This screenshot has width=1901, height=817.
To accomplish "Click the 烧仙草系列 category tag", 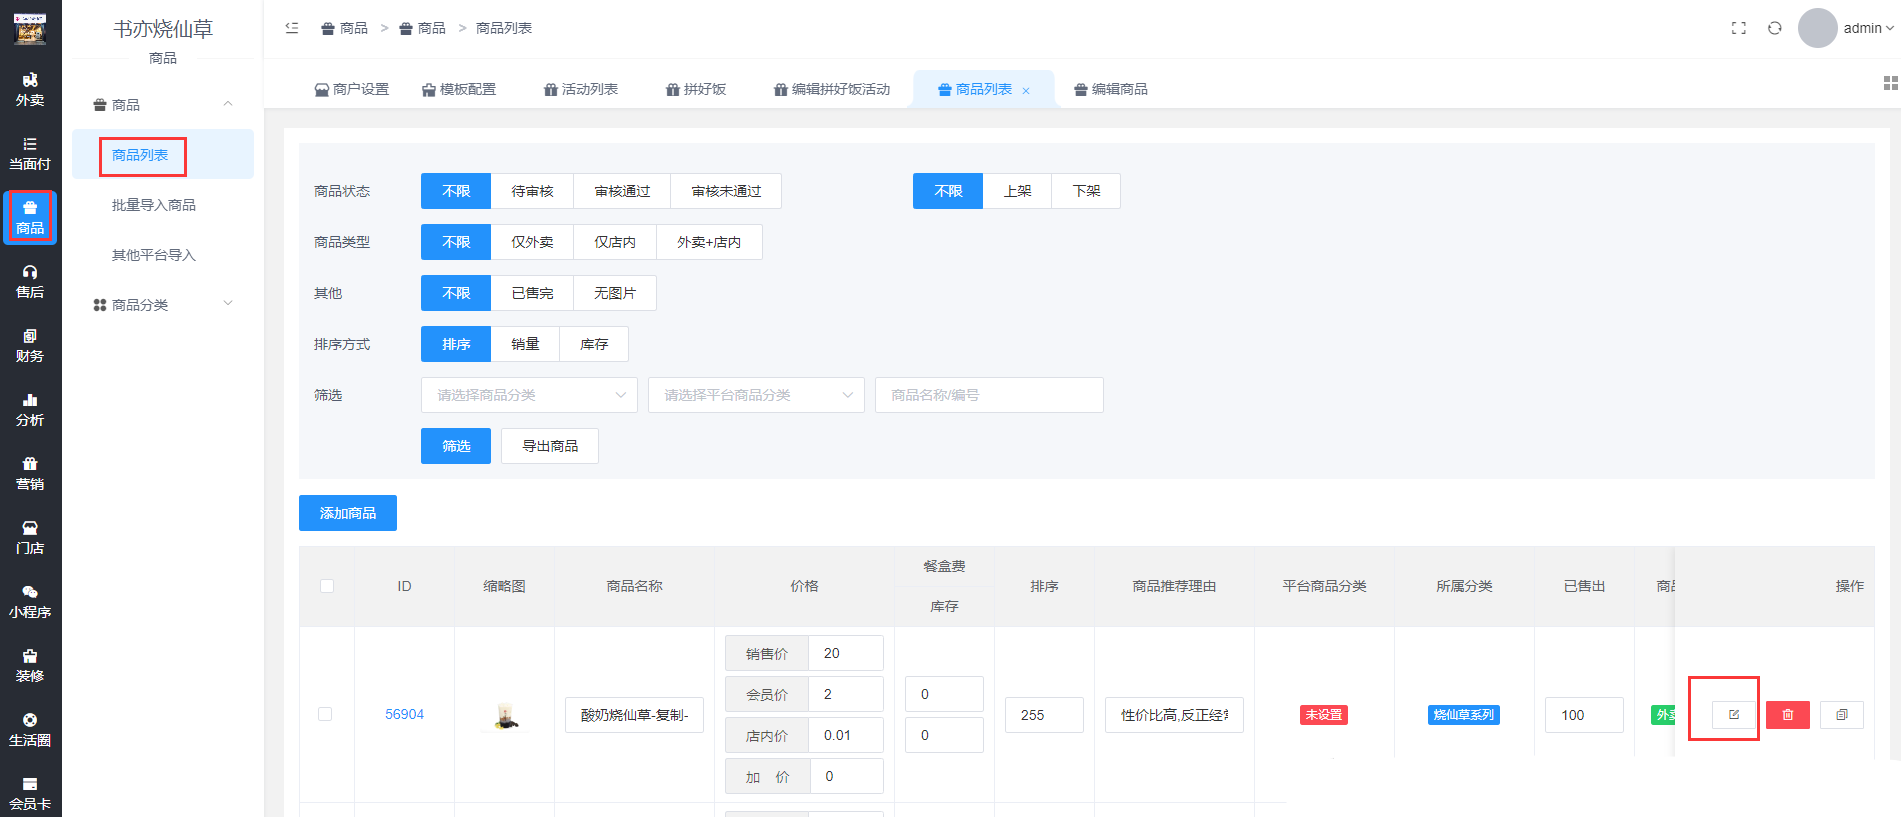I will 1464,715.
